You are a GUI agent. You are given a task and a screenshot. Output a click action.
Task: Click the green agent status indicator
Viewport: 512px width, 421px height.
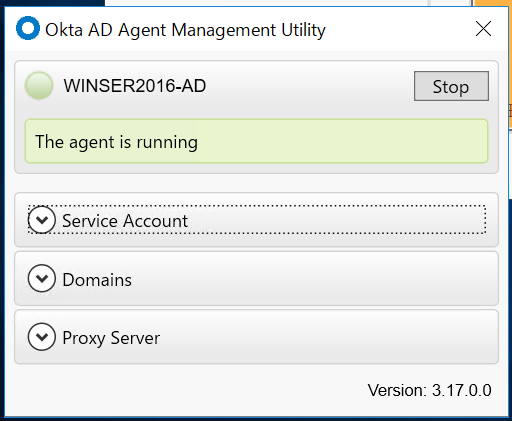(x=39, y=85)
